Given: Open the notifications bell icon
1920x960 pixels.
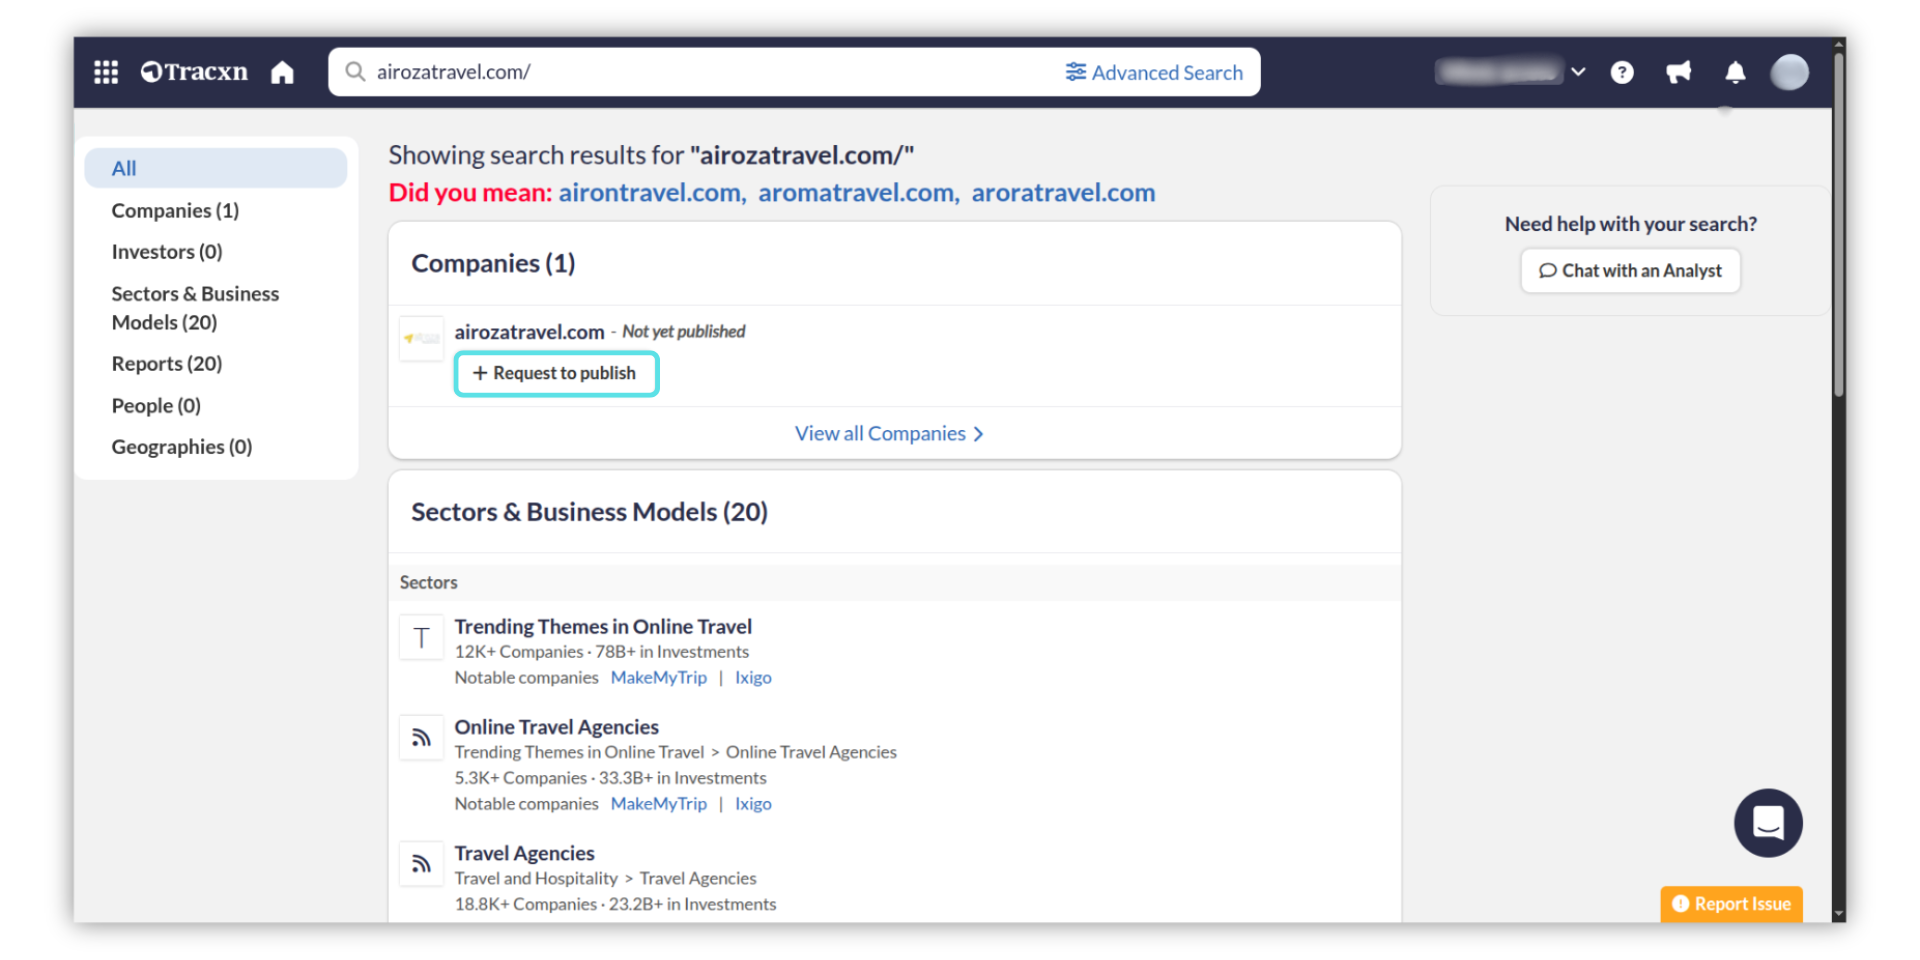Looking at the screenshot, I should pyautogui.click(x=1735, y=72).
